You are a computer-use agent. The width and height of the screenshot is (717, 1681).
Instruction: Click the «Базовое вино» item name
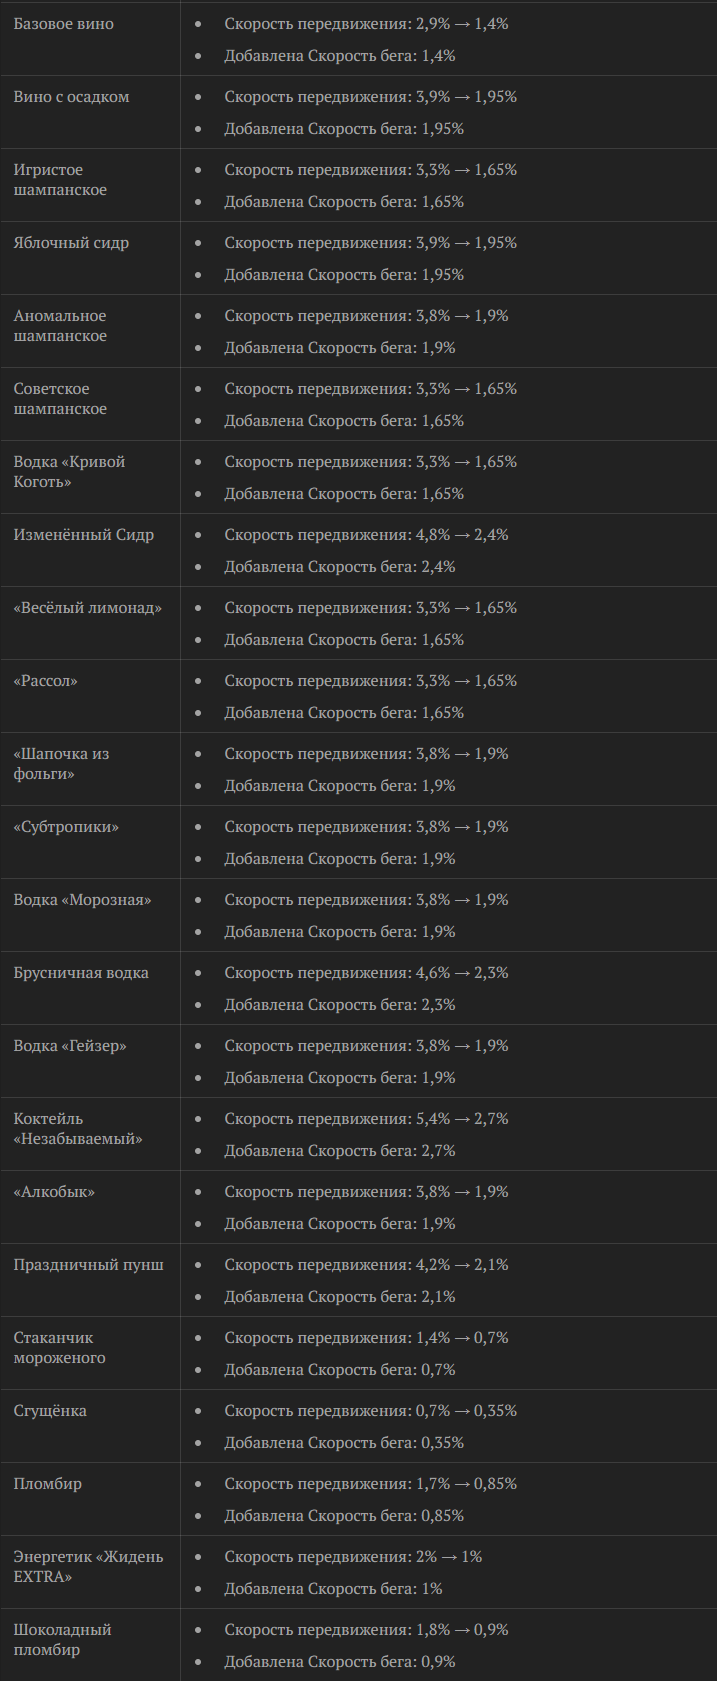pos(63,24)
